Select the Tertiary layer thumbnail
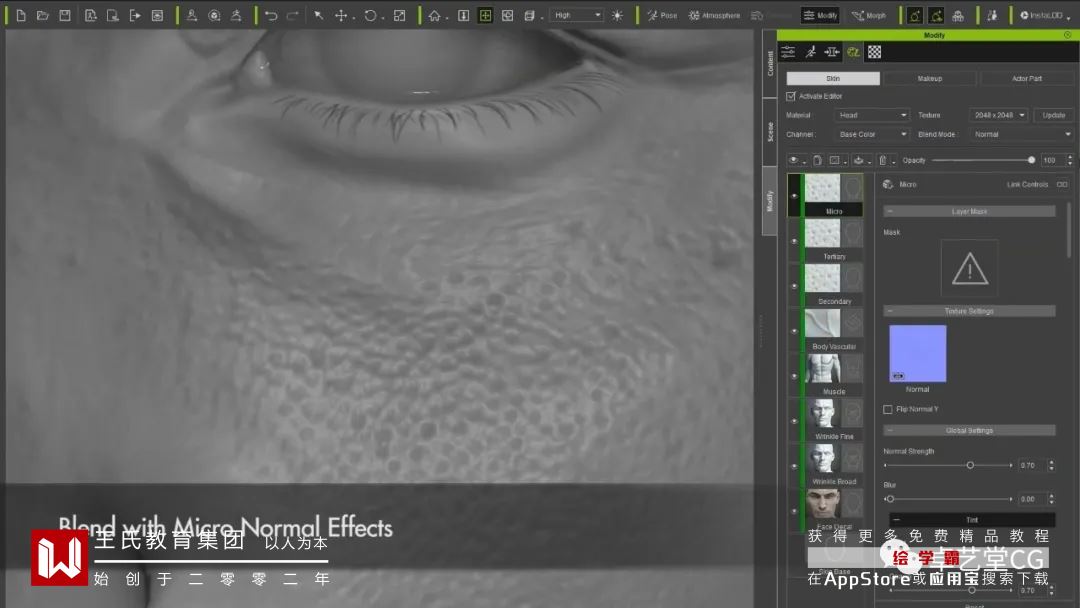Viewport: 1080px width, 608px height. click(822, 233)
